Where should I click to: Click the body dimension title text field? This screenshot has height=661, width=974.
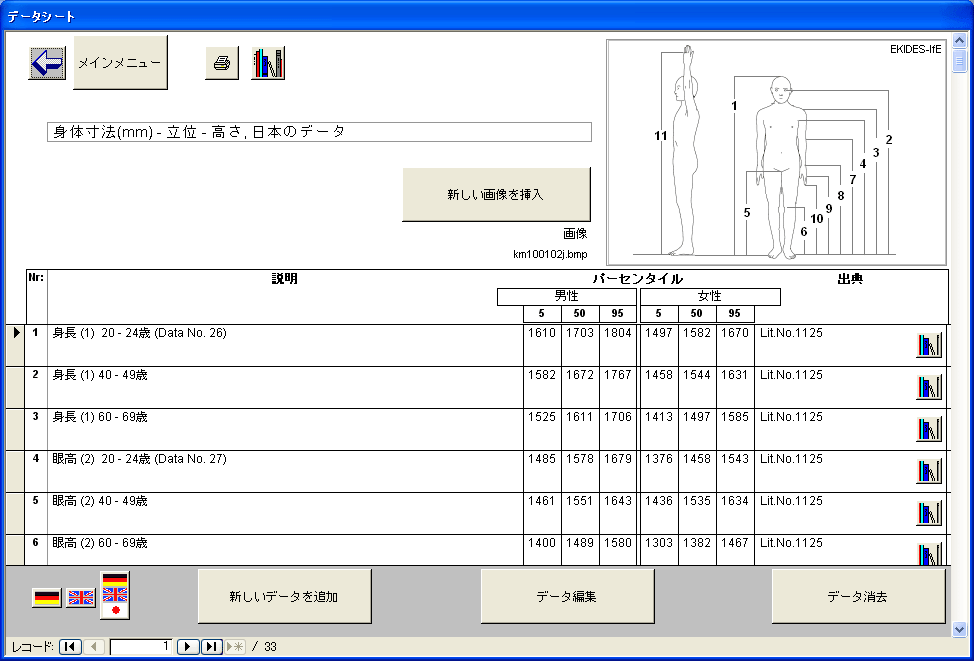pyautogui.click(x=319, y=132)
